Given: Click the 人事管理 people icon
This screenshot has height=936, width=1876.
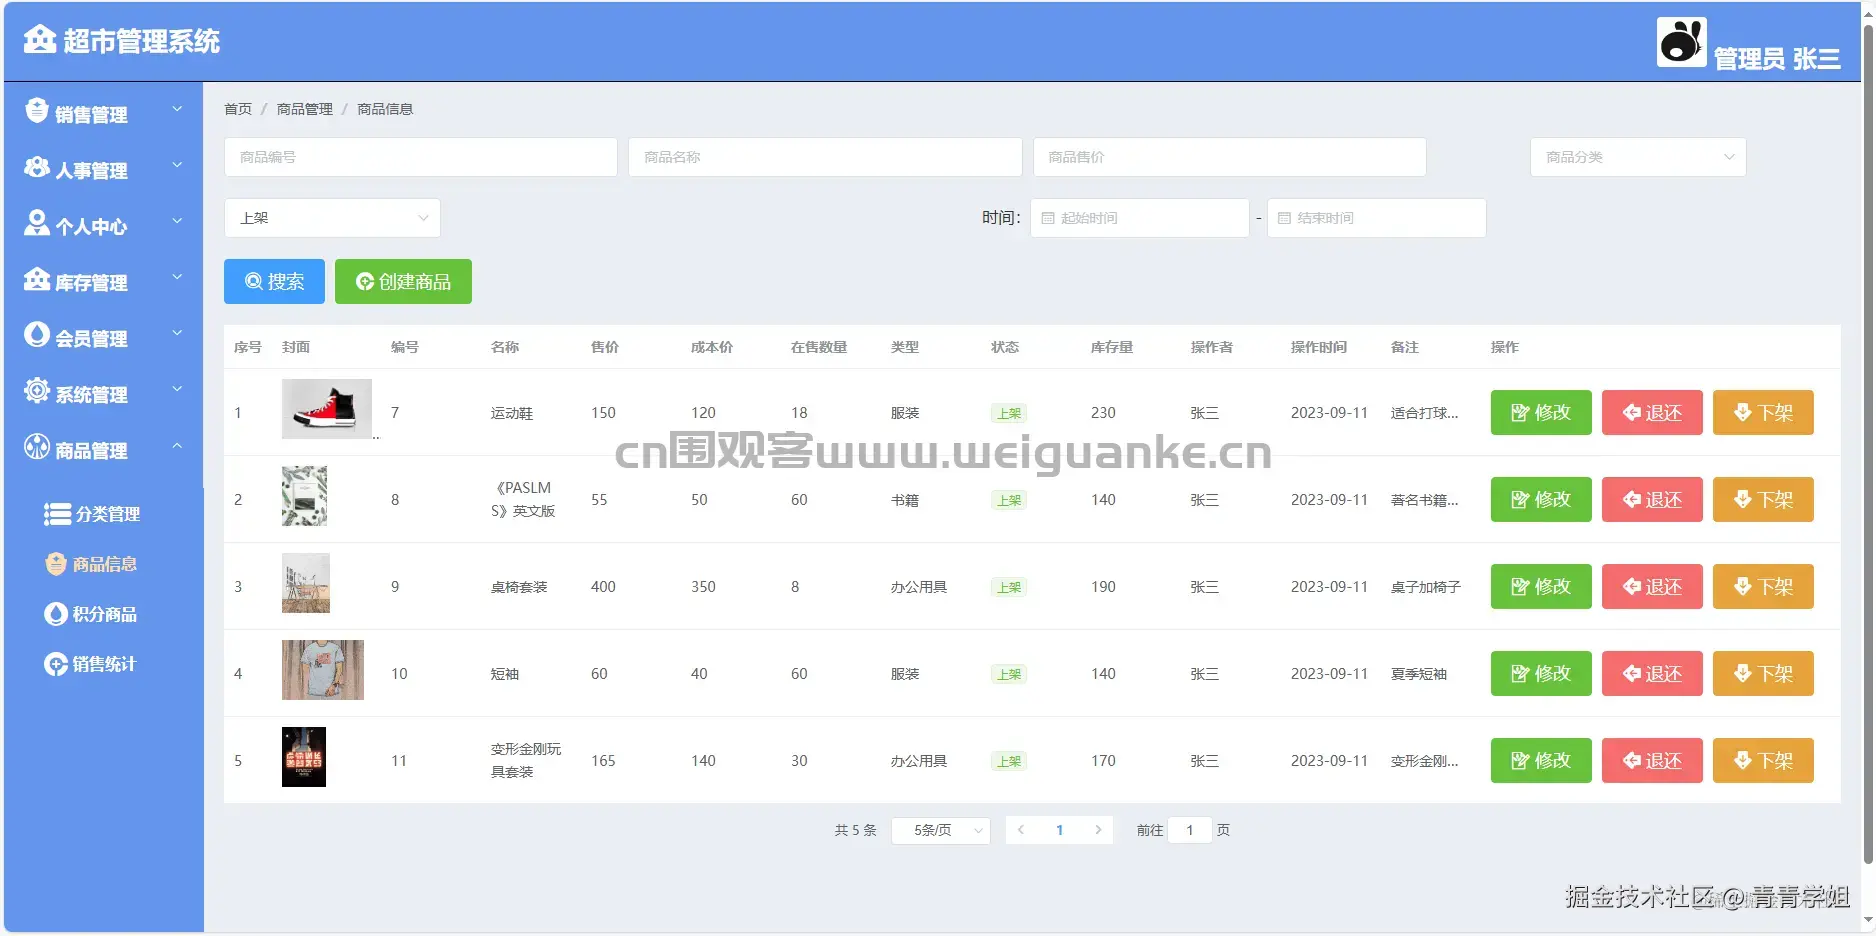Looking at the screenshot, I should tap(37, 167).
